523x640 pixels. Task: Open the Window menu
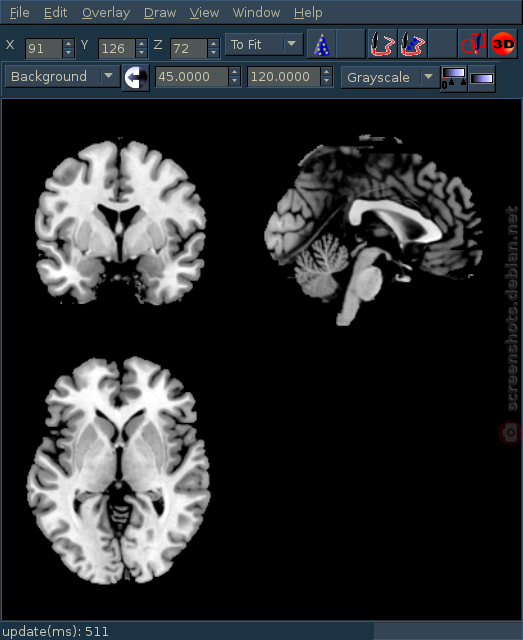coord(256,13)
